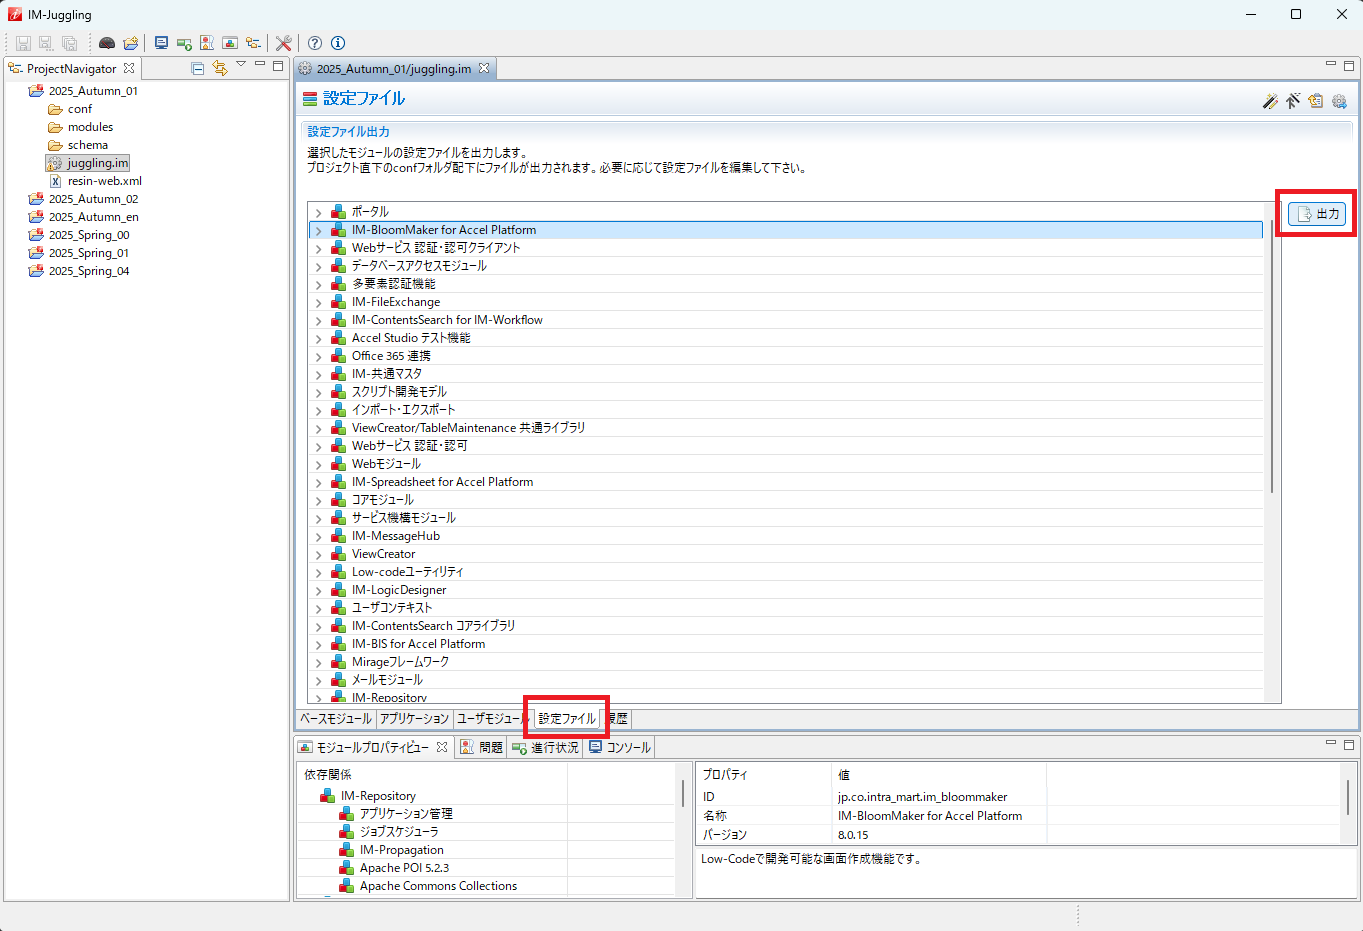Toggle Link with Editor in ProjectNavigator
This screenshot has height=931, width=1363.
(x=219, y=68)
